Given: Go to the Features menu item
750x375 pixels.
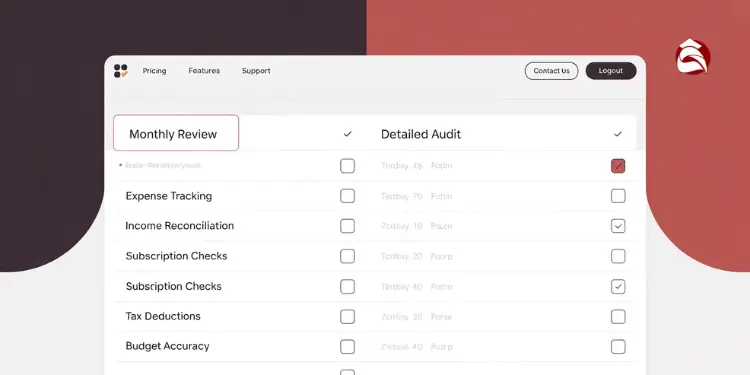Looking at the screenshot, I should pyautogui.click(x=204, y=71).
